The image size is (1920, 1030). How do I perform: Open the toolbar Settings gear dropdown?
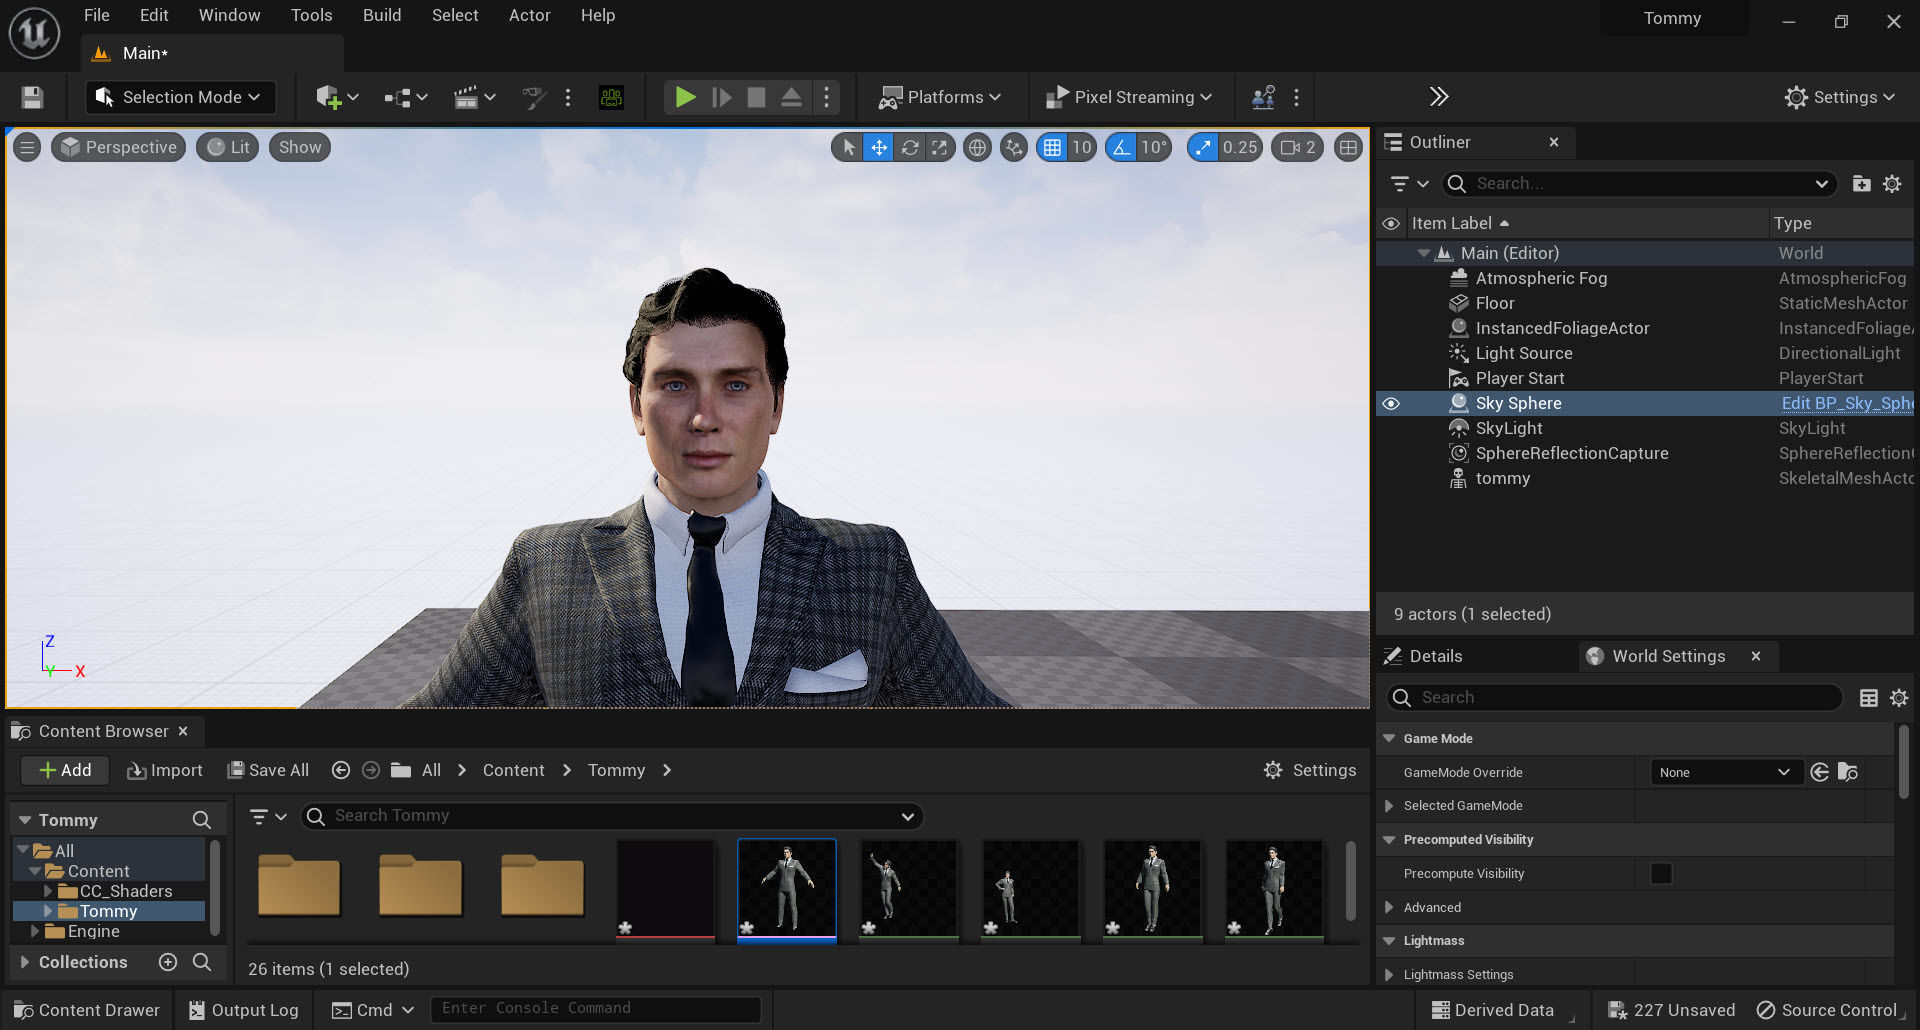1840,97
